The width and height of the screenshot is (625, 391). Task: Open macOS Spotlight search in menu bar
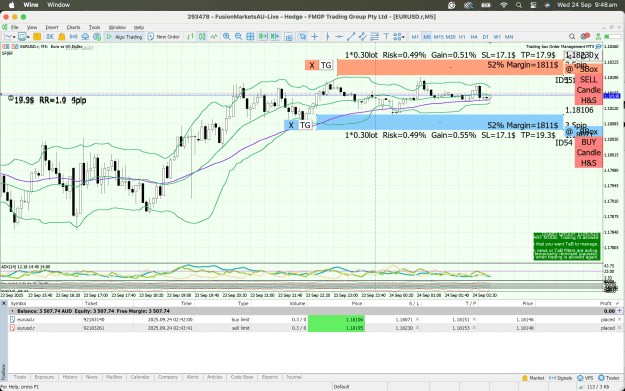519,5
